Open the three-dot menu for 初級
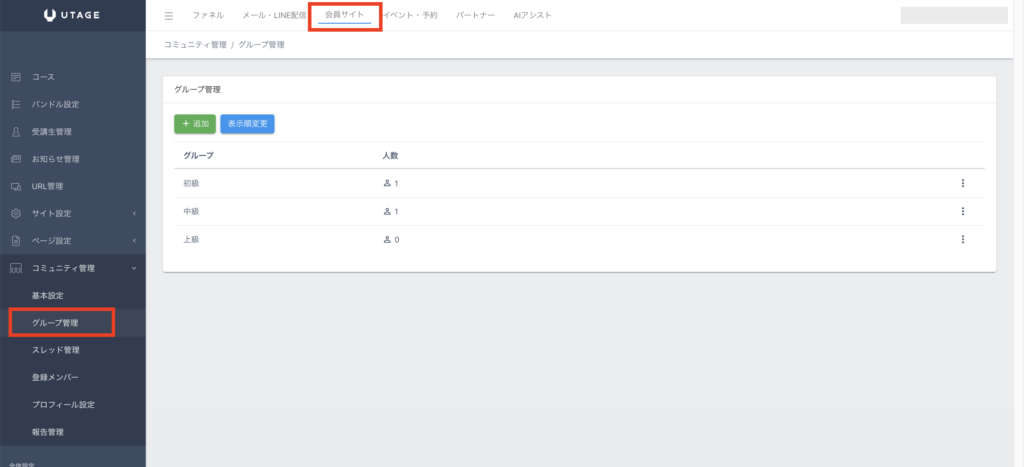 963,184
